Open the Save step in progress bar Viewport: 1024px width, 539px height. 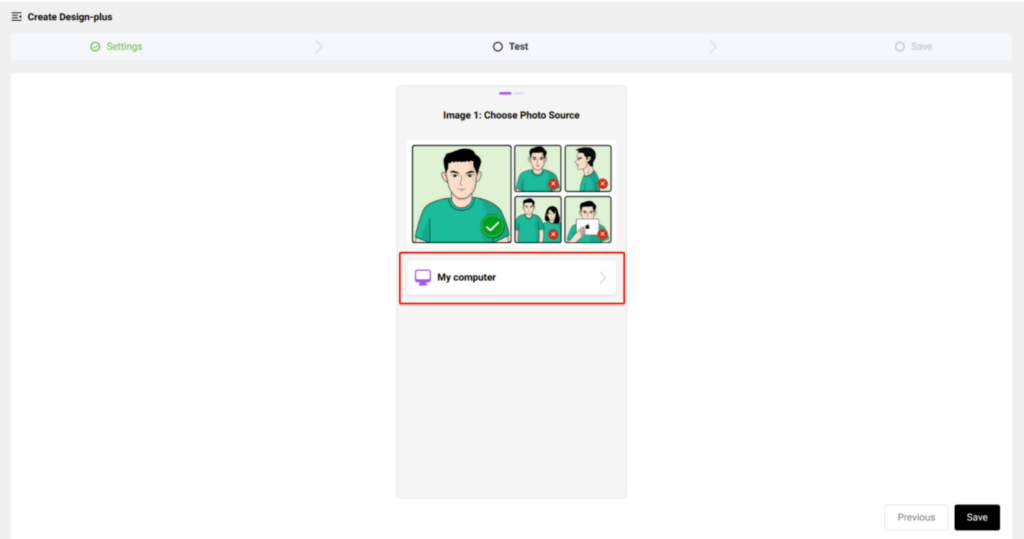pos(913,46)
